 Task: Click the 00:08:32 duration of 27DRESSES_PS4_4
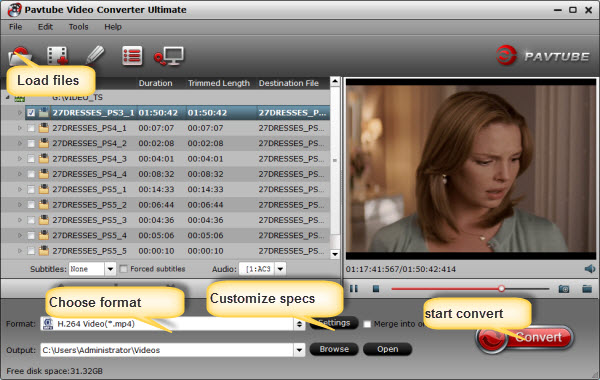156,174
